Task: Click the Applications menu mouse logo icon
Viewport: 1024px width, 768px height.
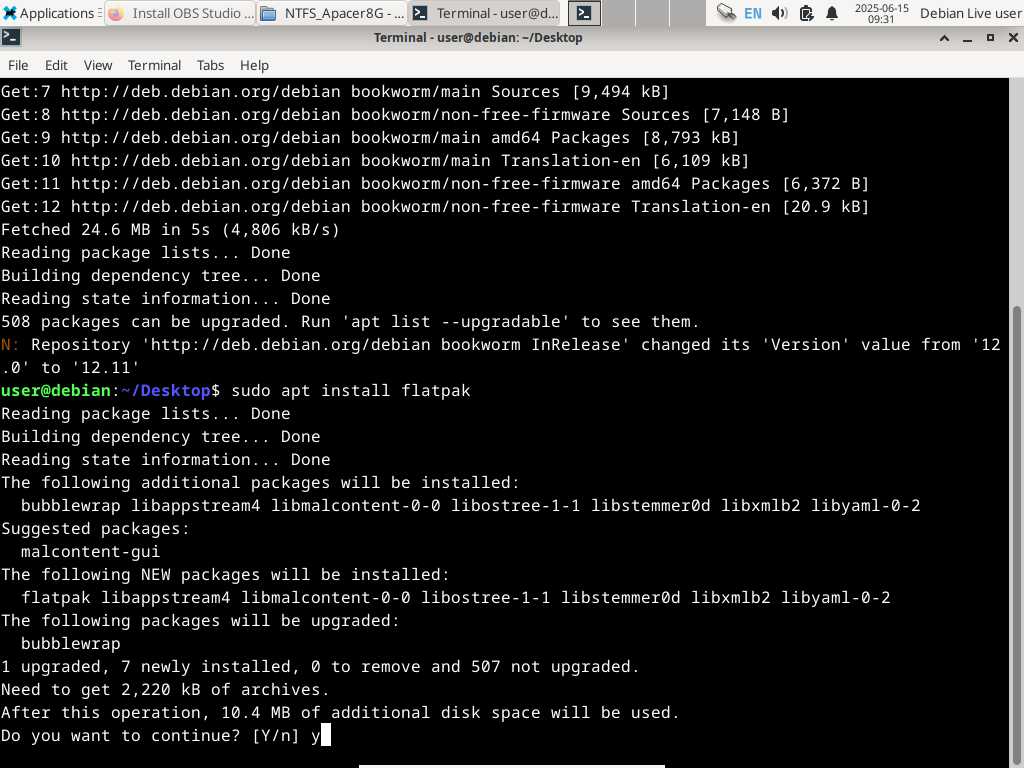Action: (x=10, y=13)
